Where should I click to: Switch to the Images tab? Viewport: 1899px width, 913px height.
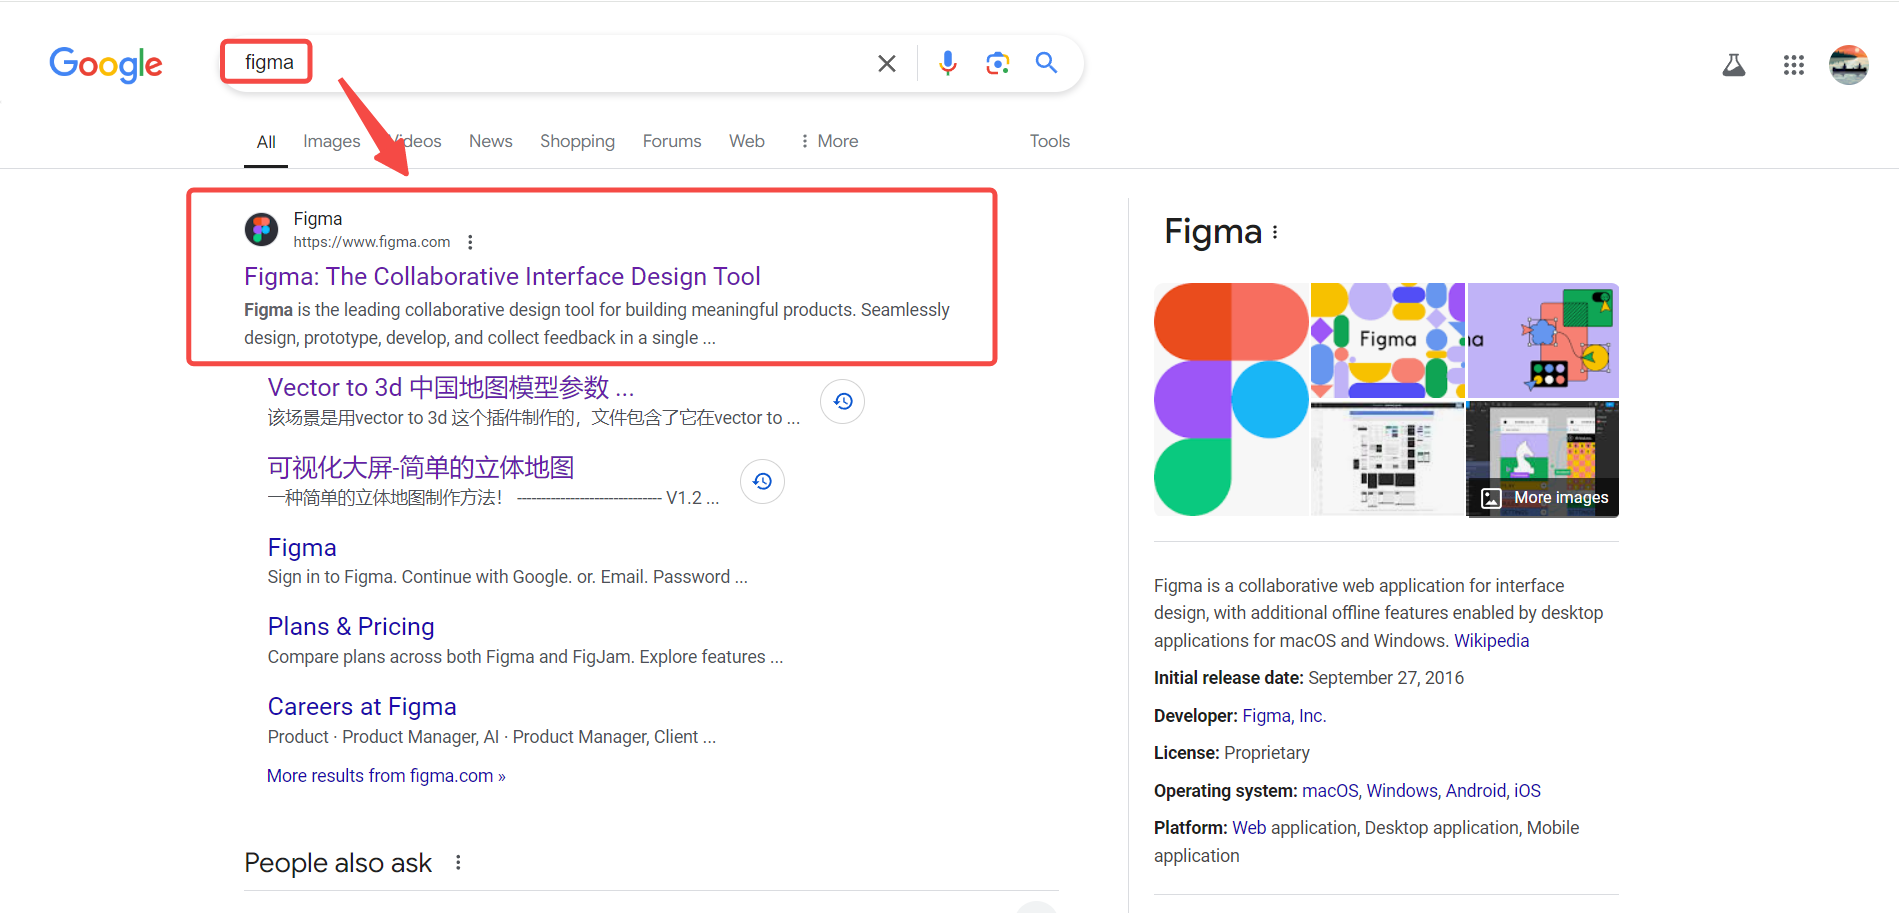pyautogui.click(x=332, y=141)
